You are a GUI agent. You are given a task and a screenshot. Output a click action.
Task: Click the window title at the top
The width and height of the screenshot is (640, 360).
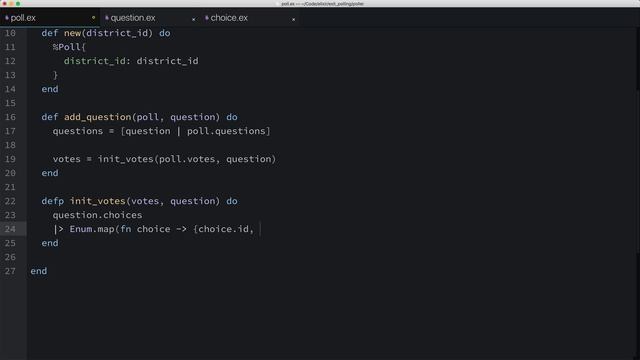pyautogui.click(x=322, y=4)
